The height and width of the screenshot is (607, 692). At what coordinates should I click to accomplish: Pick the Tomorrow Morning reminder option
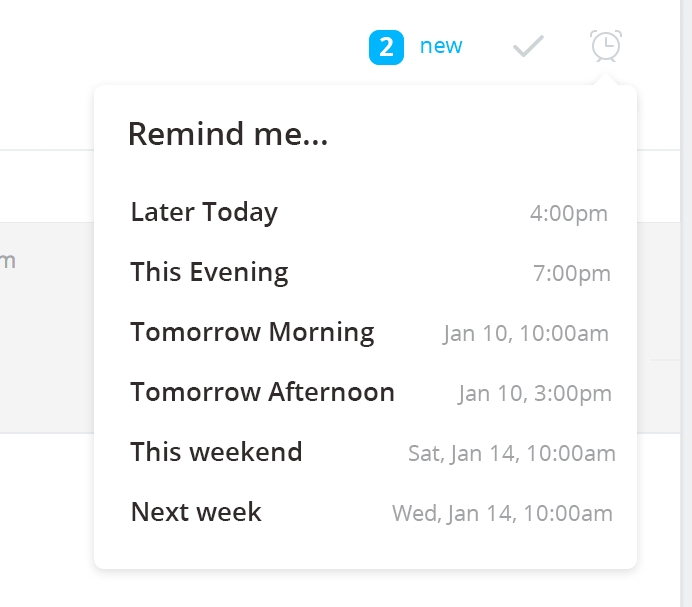365,332
